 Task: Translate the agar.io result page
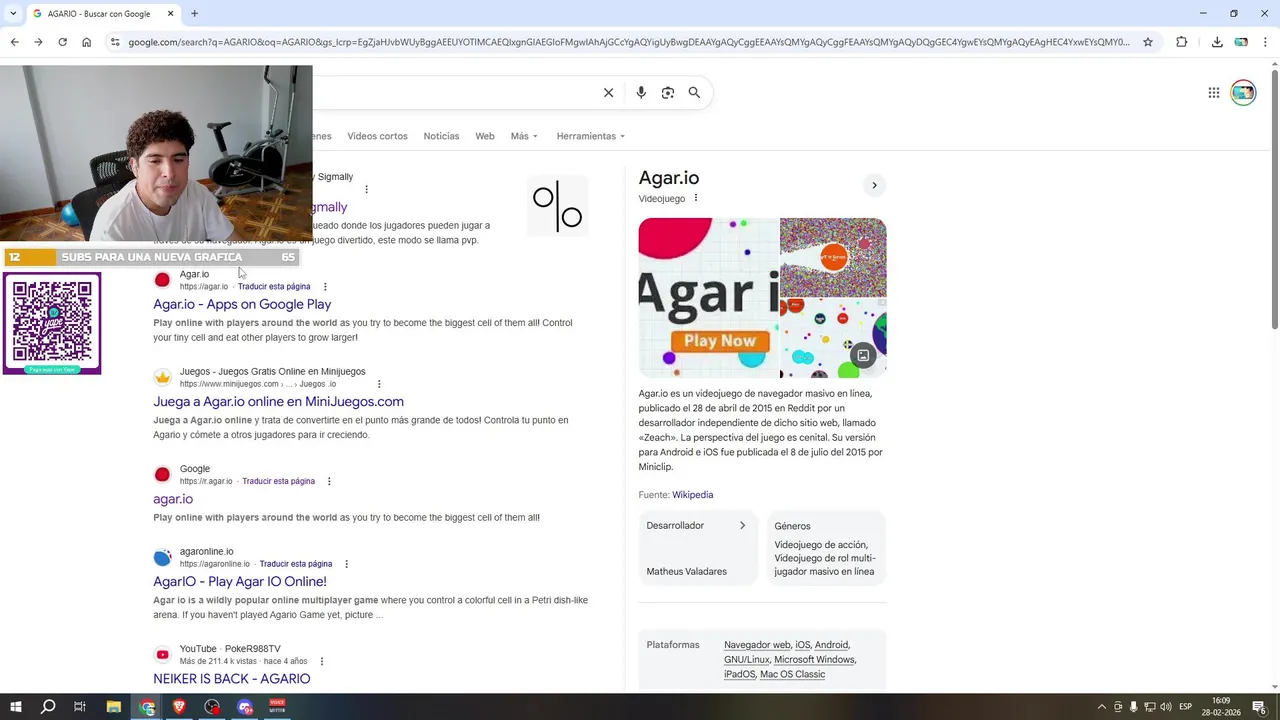274,287
